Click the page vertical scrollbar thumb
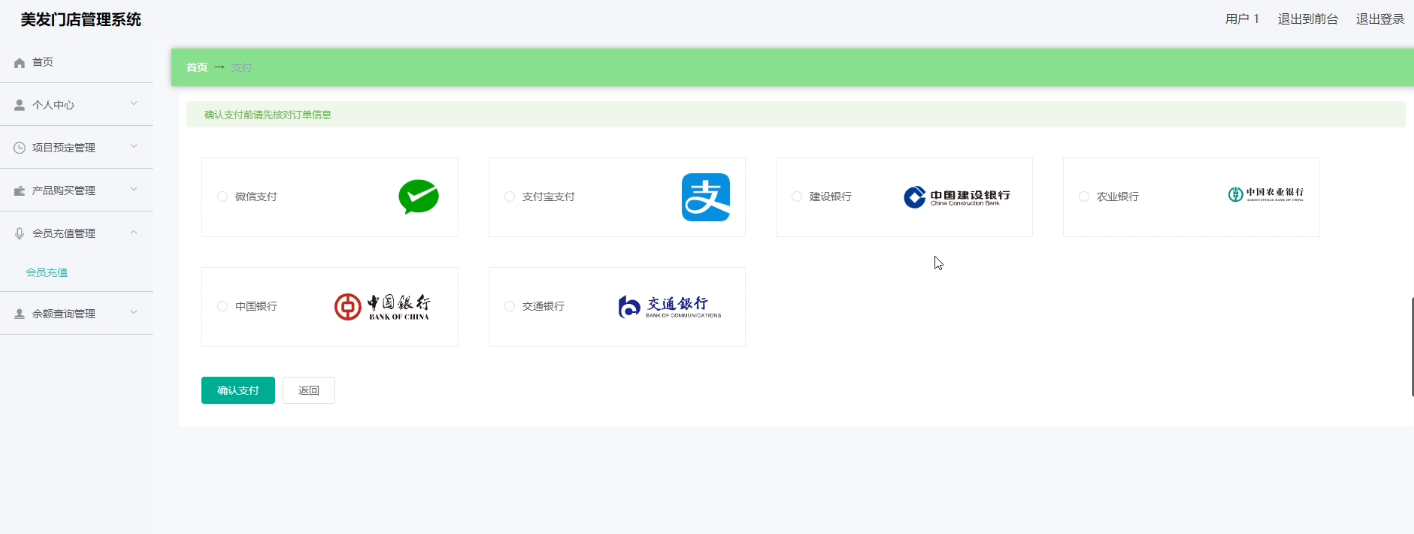 tap(1412, 347)
